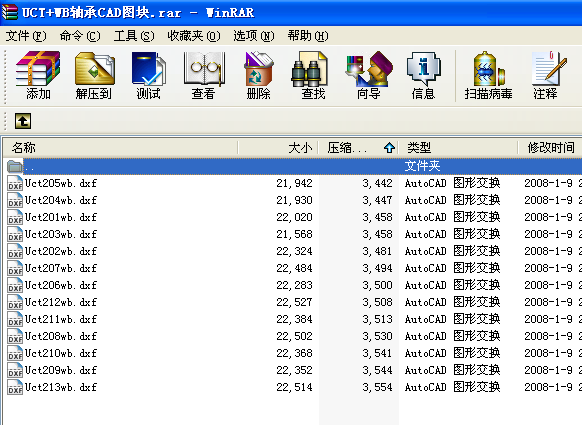Click DXF icon of Uct201wb.dxf

tap(15, 217)
